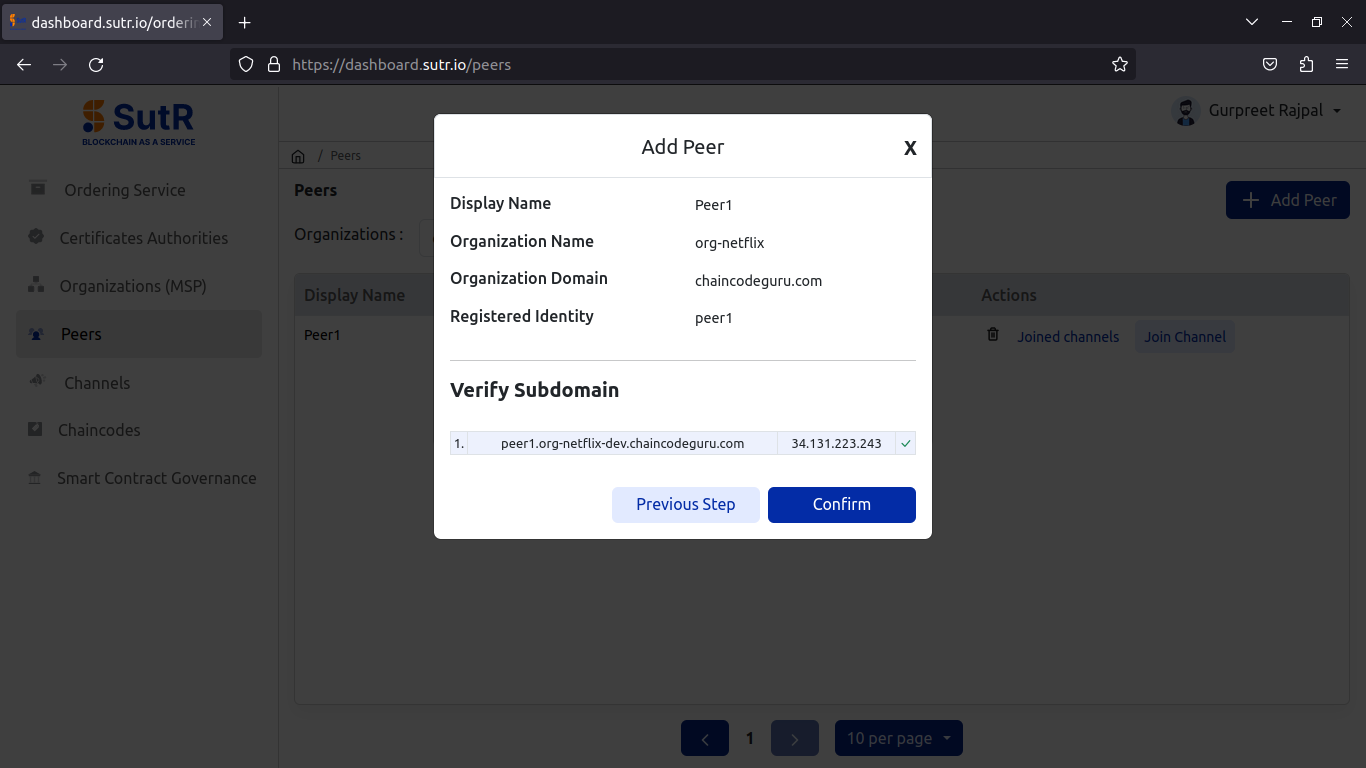Image resolution: width=1366 pixels, height=768 pixels.
Task: Click the Organizations hierarchy icon
Action: point(36,285)
